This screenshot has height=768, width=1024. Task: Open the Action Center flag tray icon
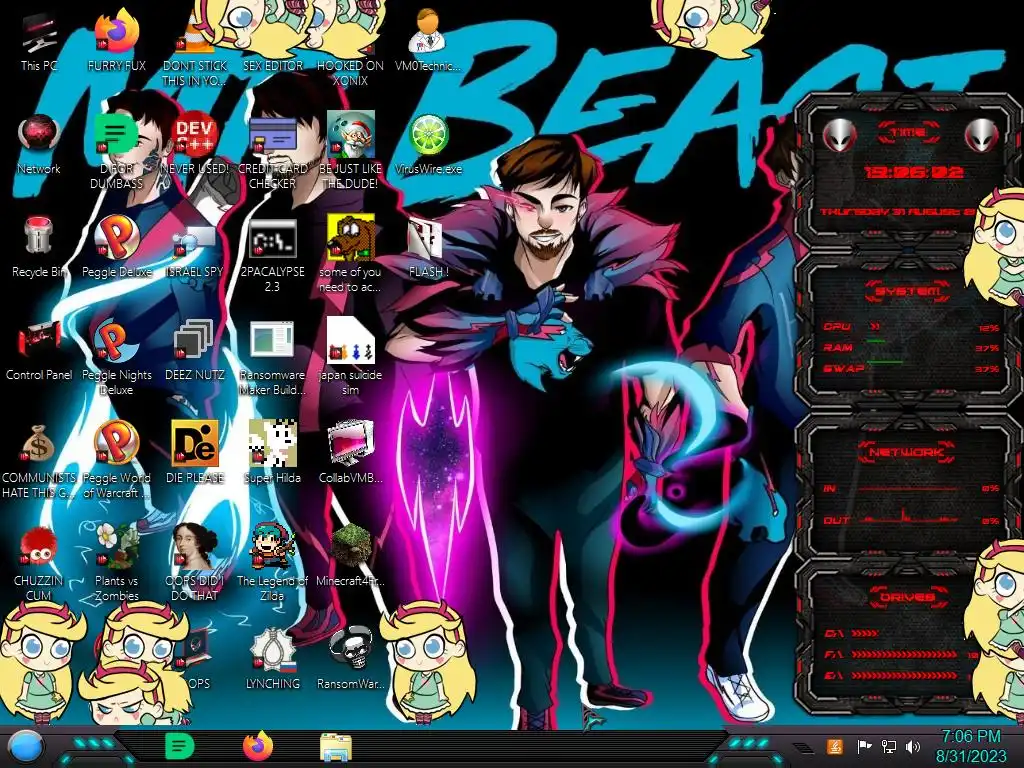pyautogui.click(x=864, y=746)
